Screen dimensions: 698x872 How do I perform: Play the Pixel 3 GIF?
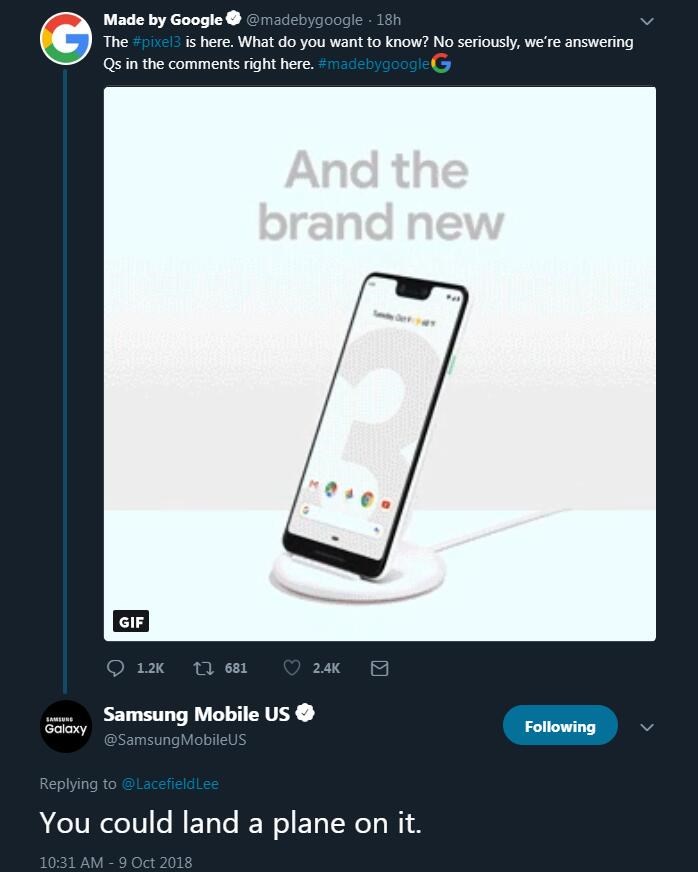click(380, 364)
